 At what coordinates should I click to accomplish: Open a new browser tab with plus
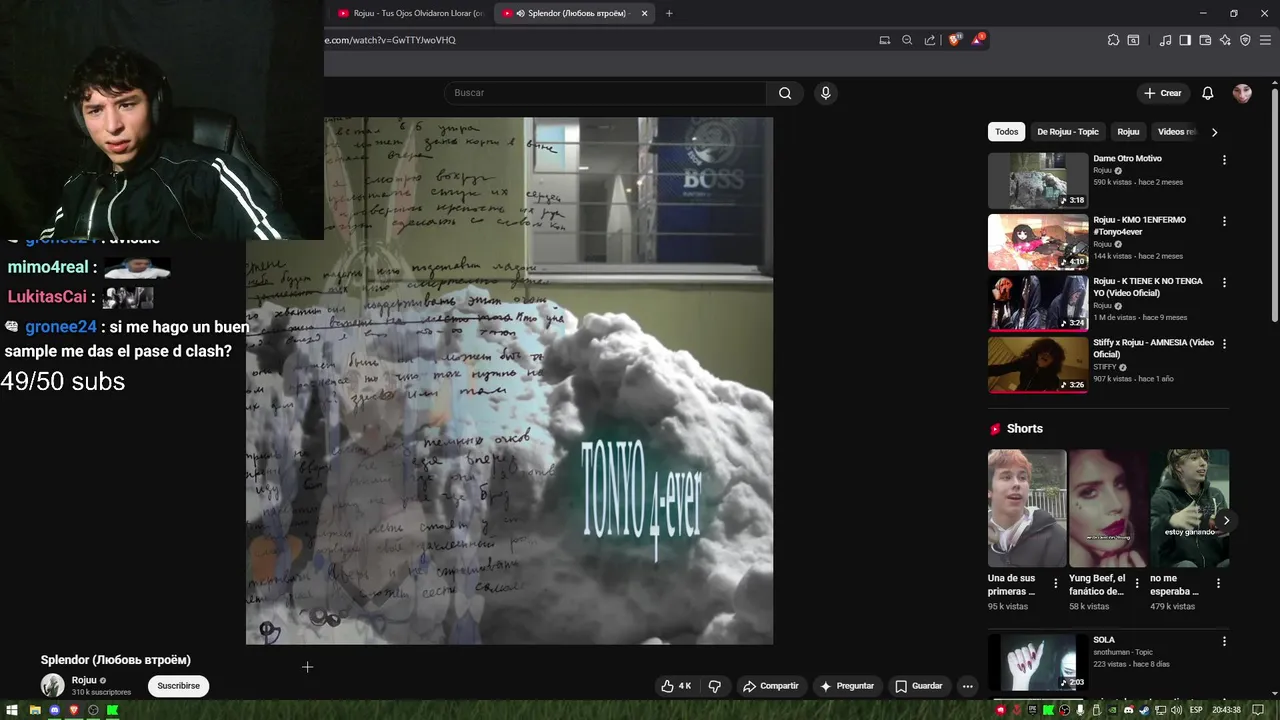[x=669, y=13]
